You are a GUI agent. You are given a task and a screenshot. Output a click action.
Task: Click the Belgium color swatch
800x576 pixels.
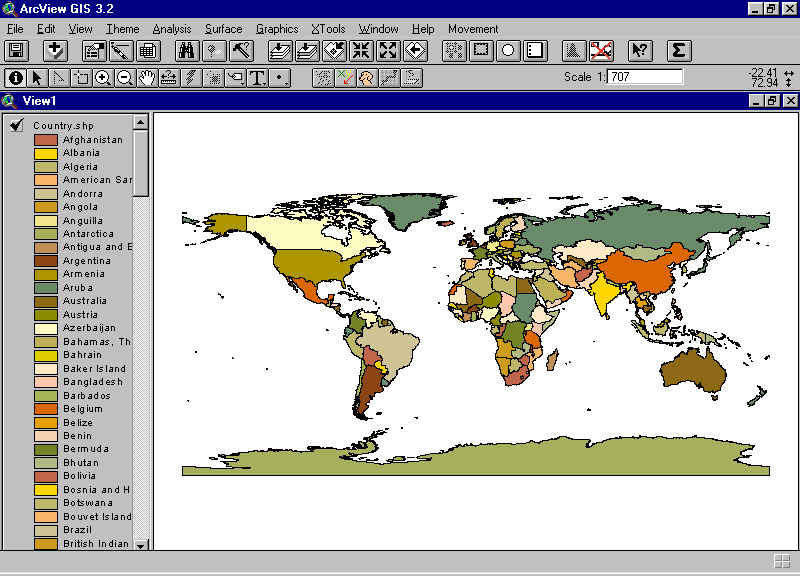pyautogui.click(x=45, y=409)
